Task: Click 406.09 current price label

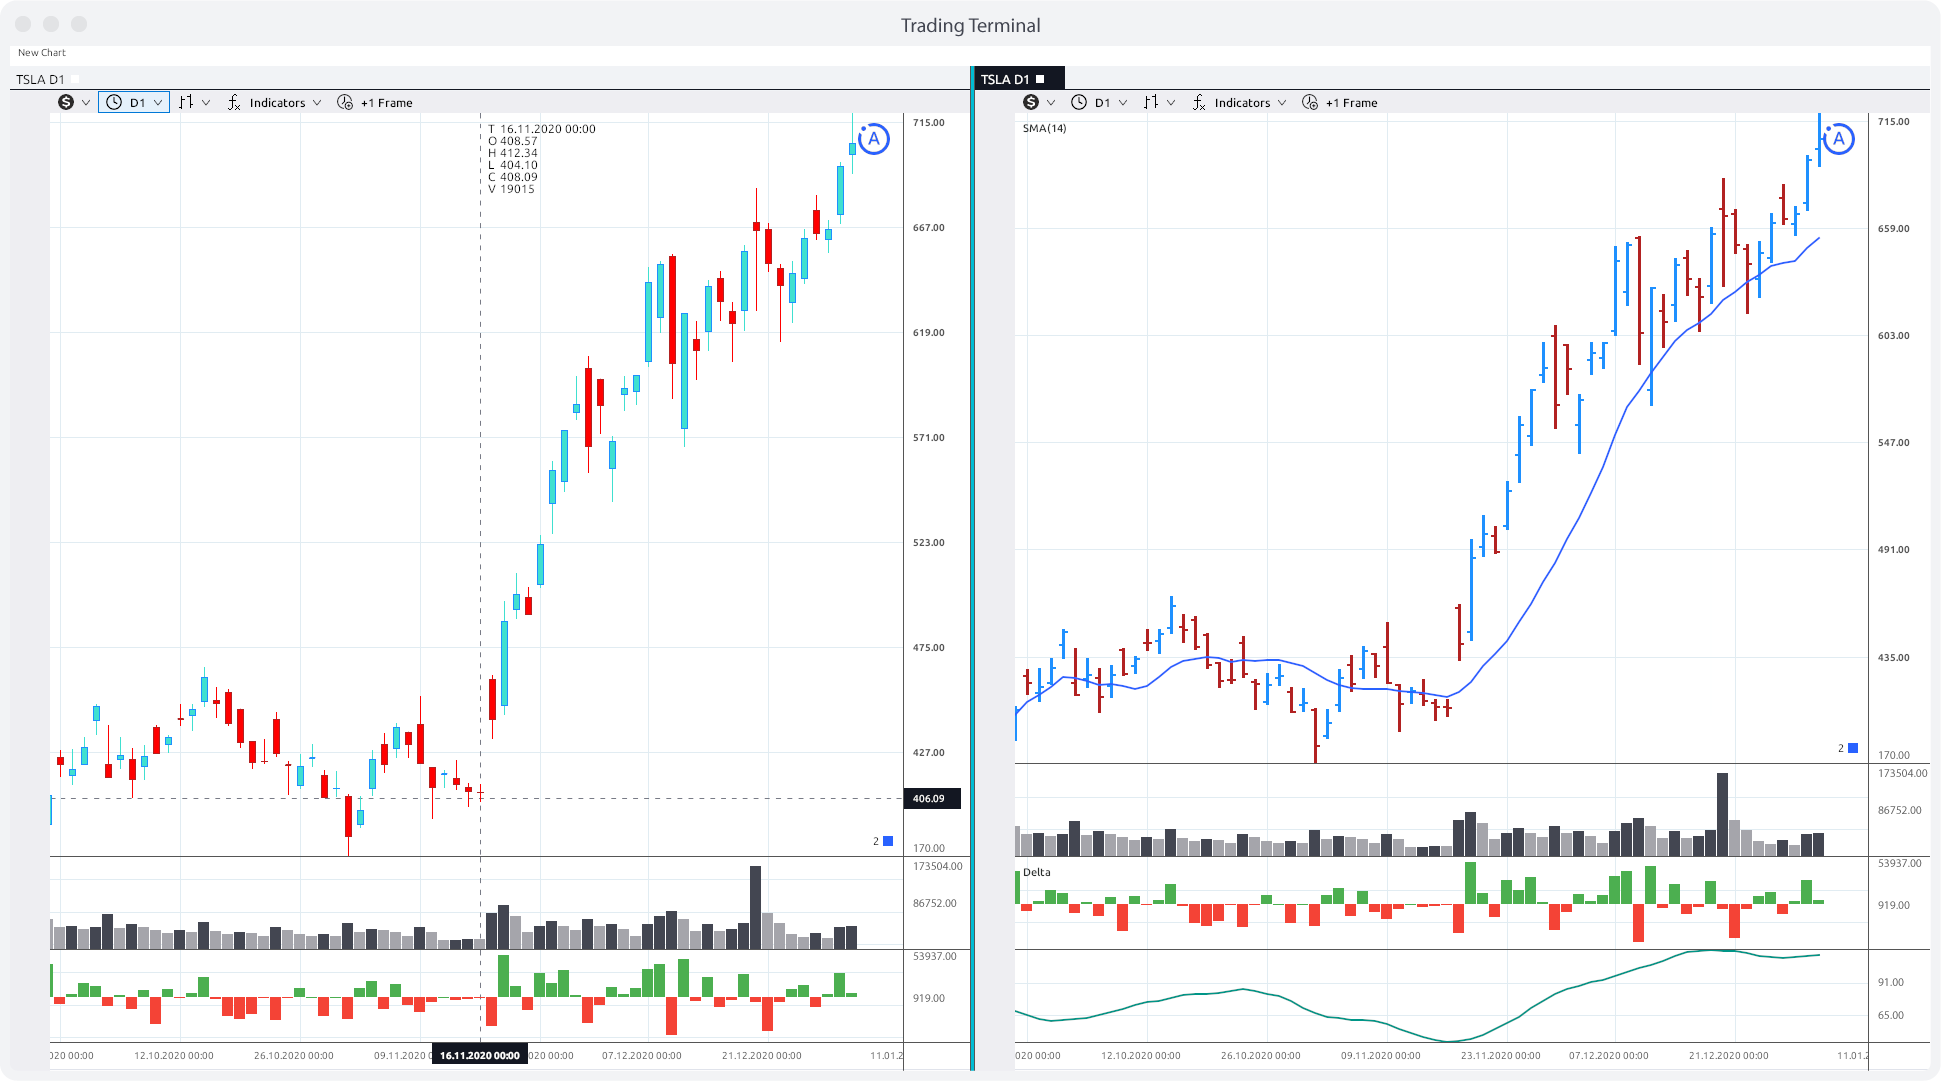Action: pyautogui.click(x=932, y=798)
